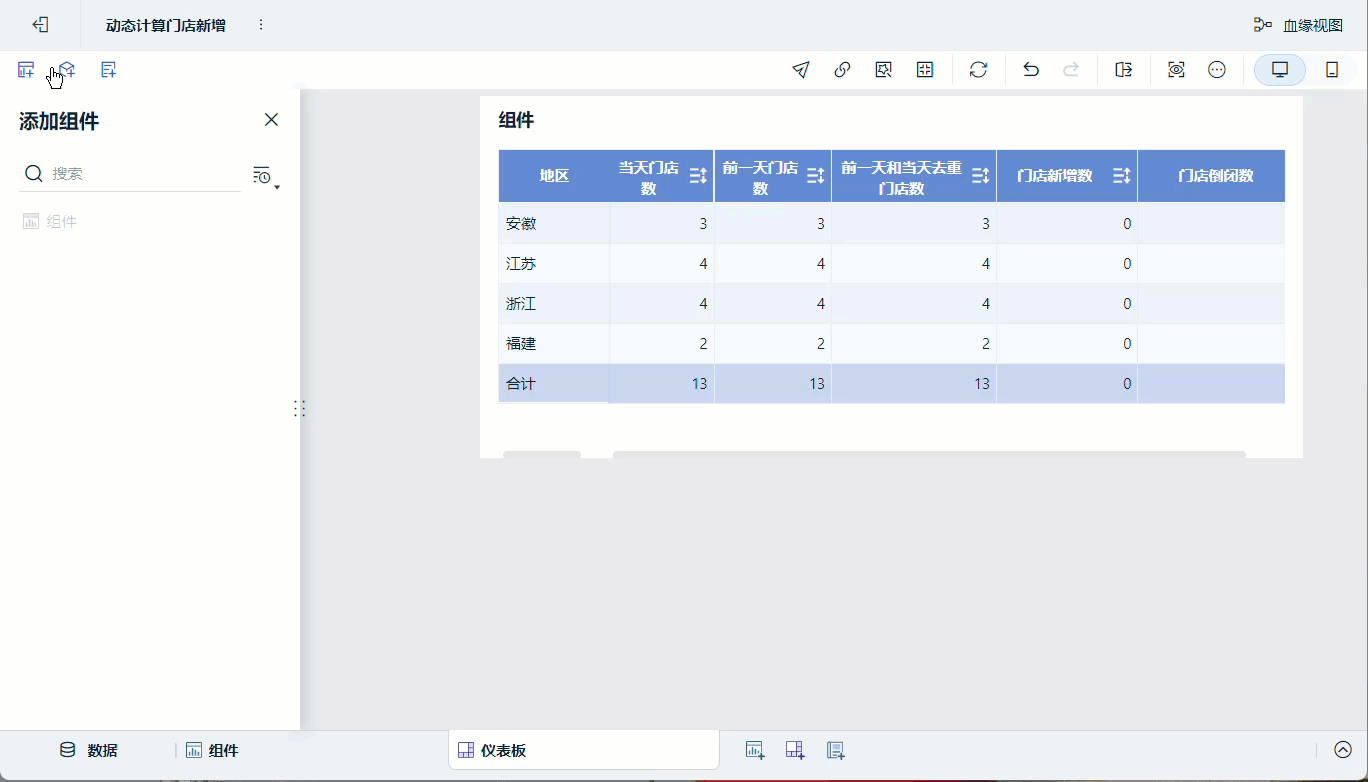Add a new chart component from bottom toolbar

[x=755, y=749]
